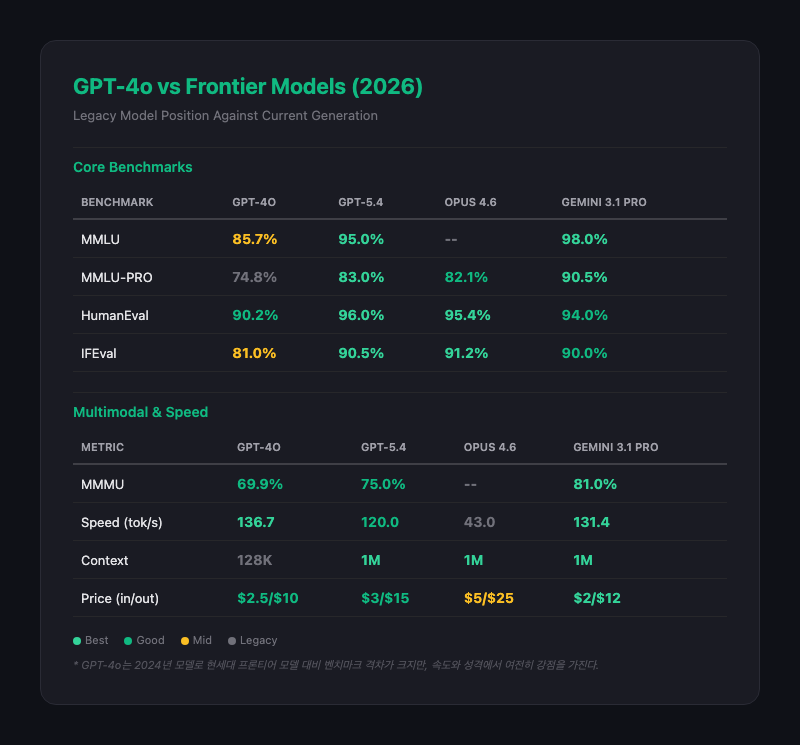Click the 128K context value
This screenshot has height=745, width=800.
pos(257,560)
